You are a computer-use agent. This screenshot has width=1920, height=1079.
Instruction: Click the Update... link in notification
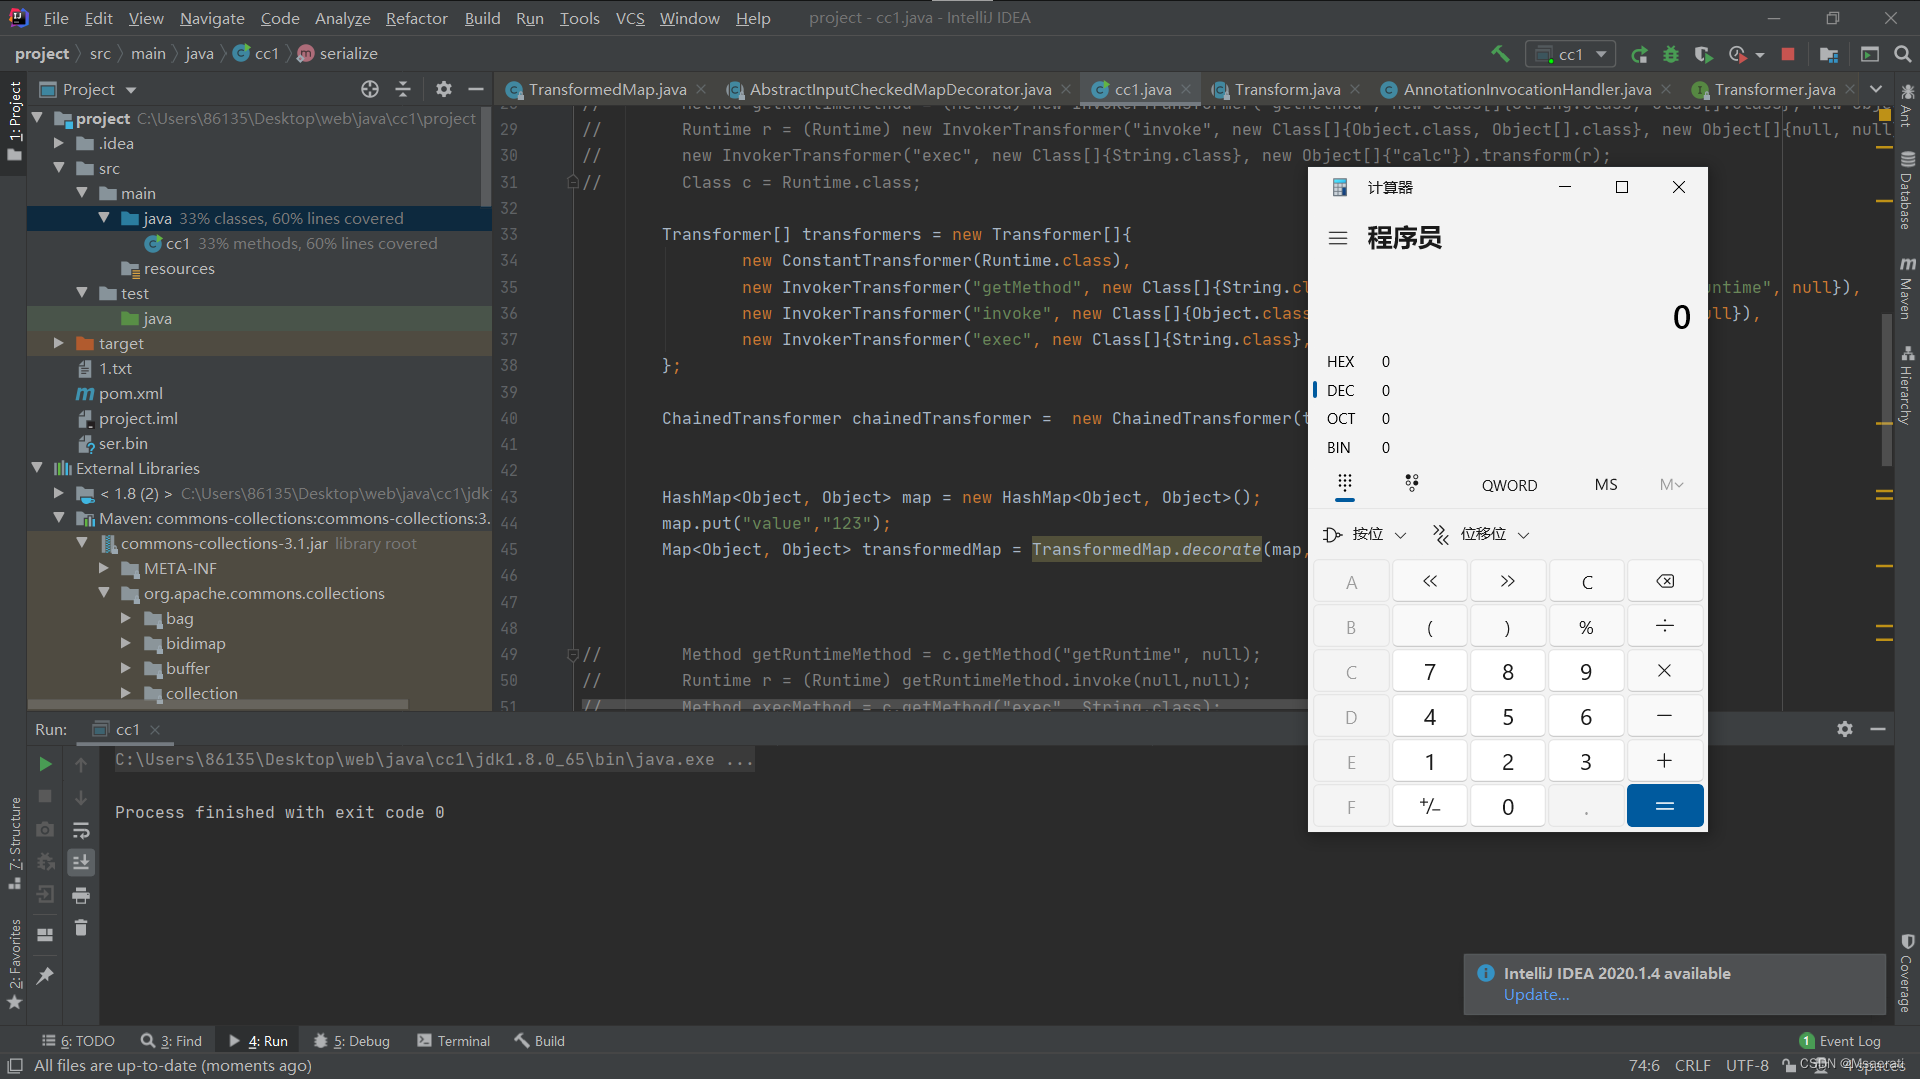(1536, 995)
